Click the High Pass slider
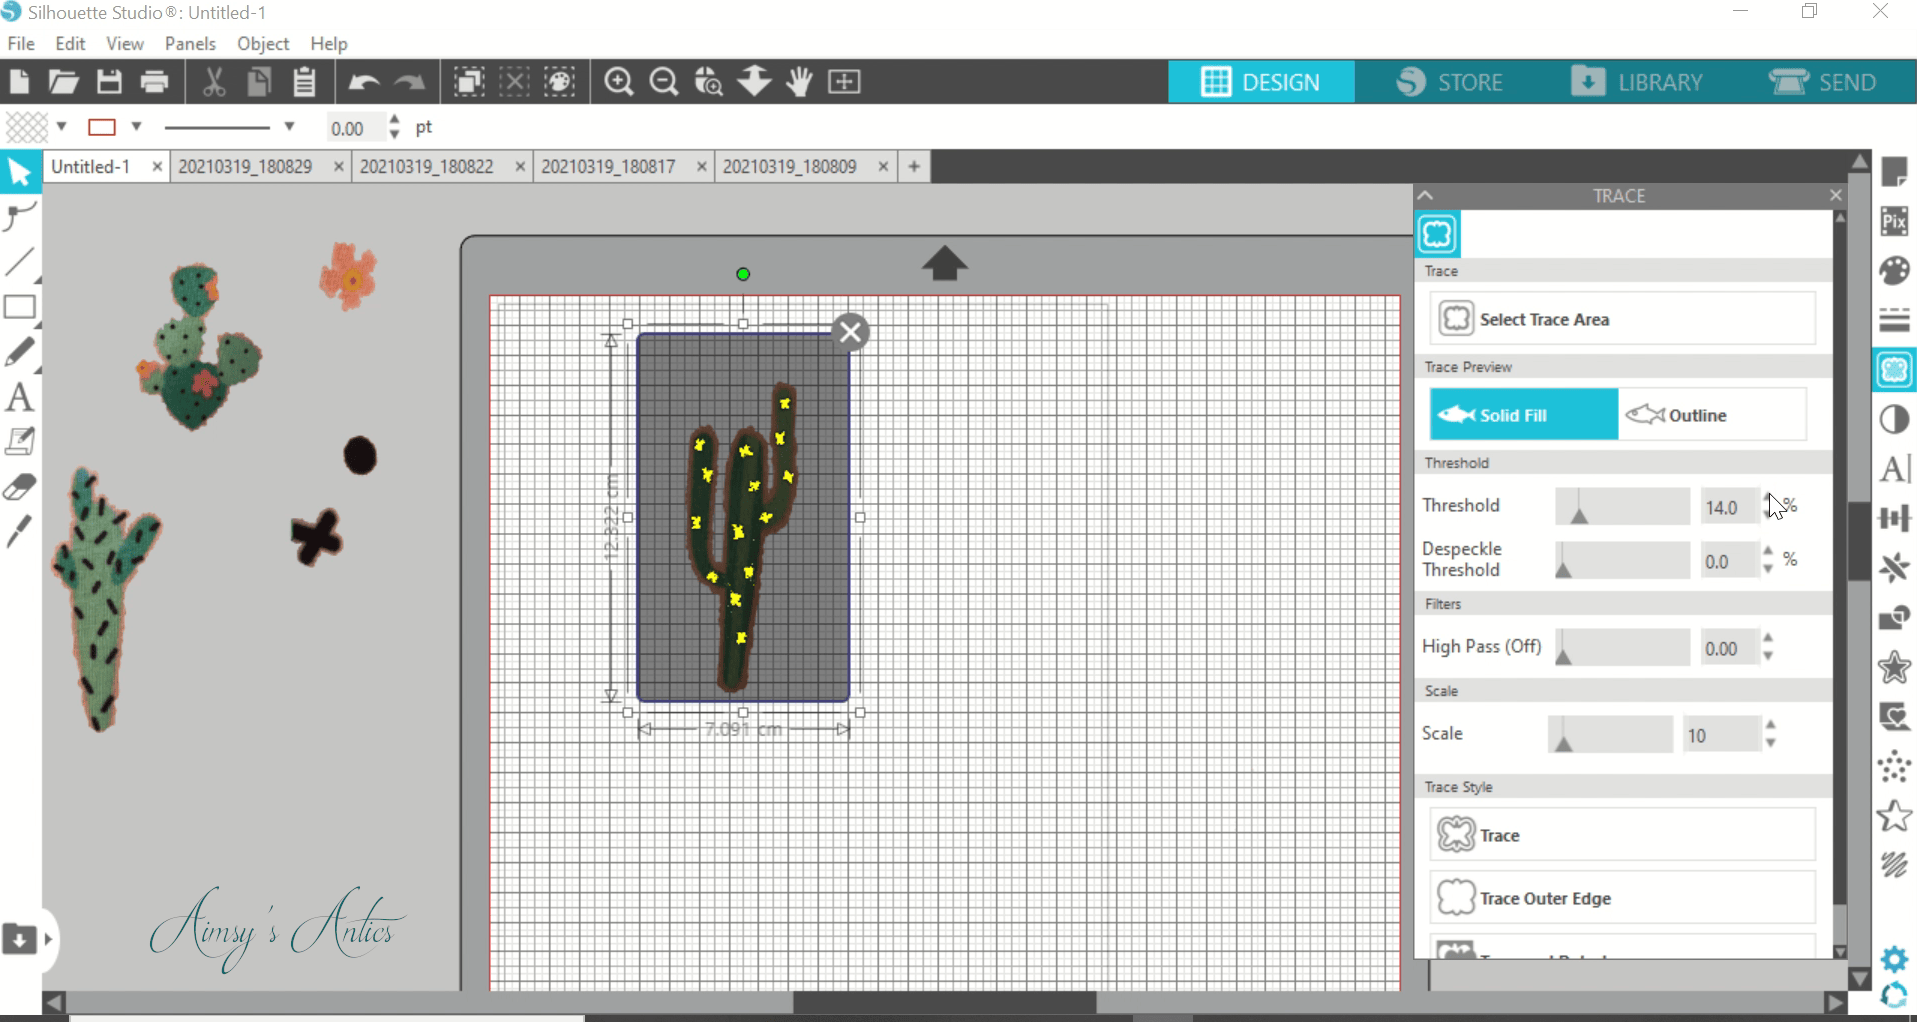 coord(1622,648)
